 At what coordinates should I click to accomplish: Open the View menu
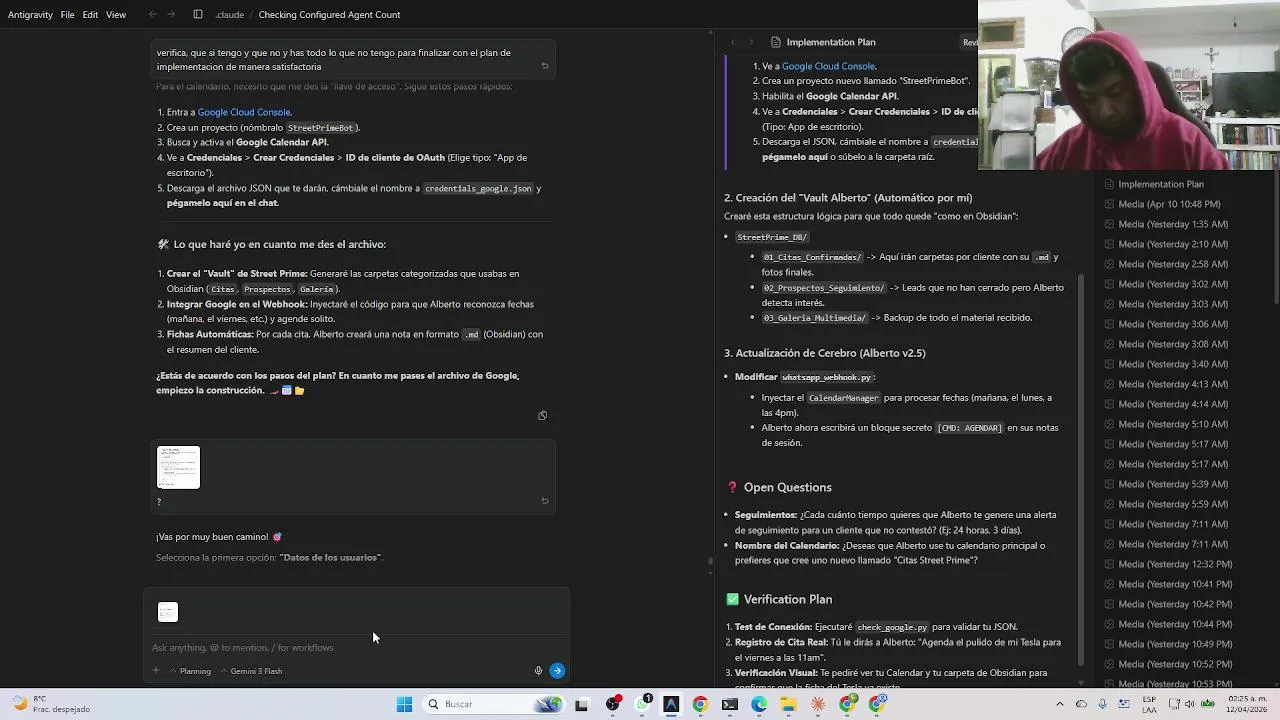pos(116,15)
